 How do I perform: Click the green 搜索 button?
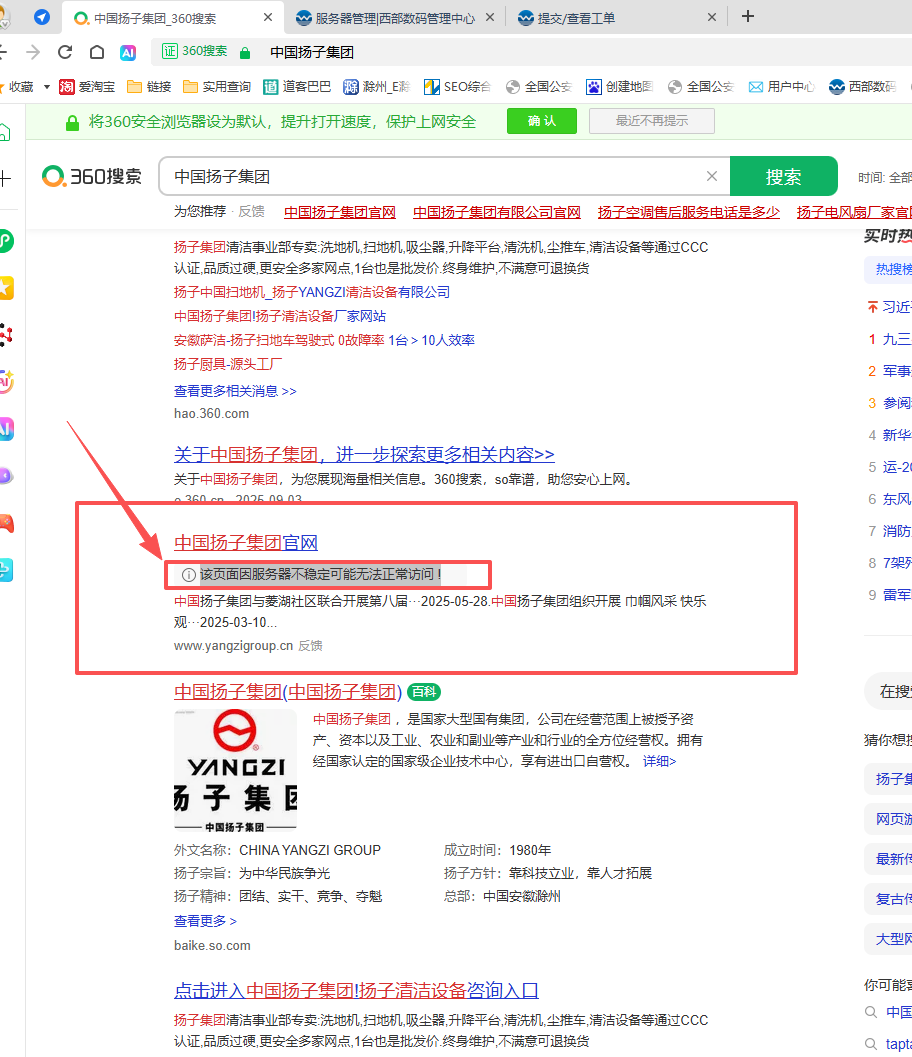point(783,177)
